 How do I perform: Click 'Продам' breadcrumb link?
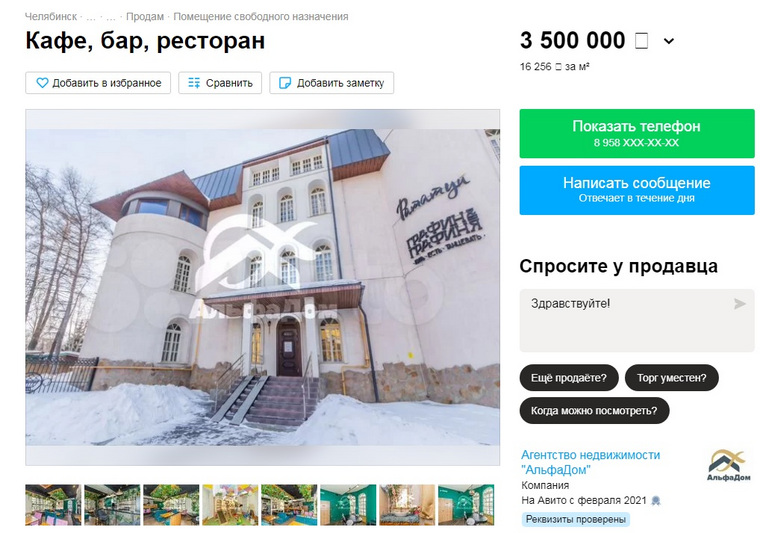click(145, 16)
